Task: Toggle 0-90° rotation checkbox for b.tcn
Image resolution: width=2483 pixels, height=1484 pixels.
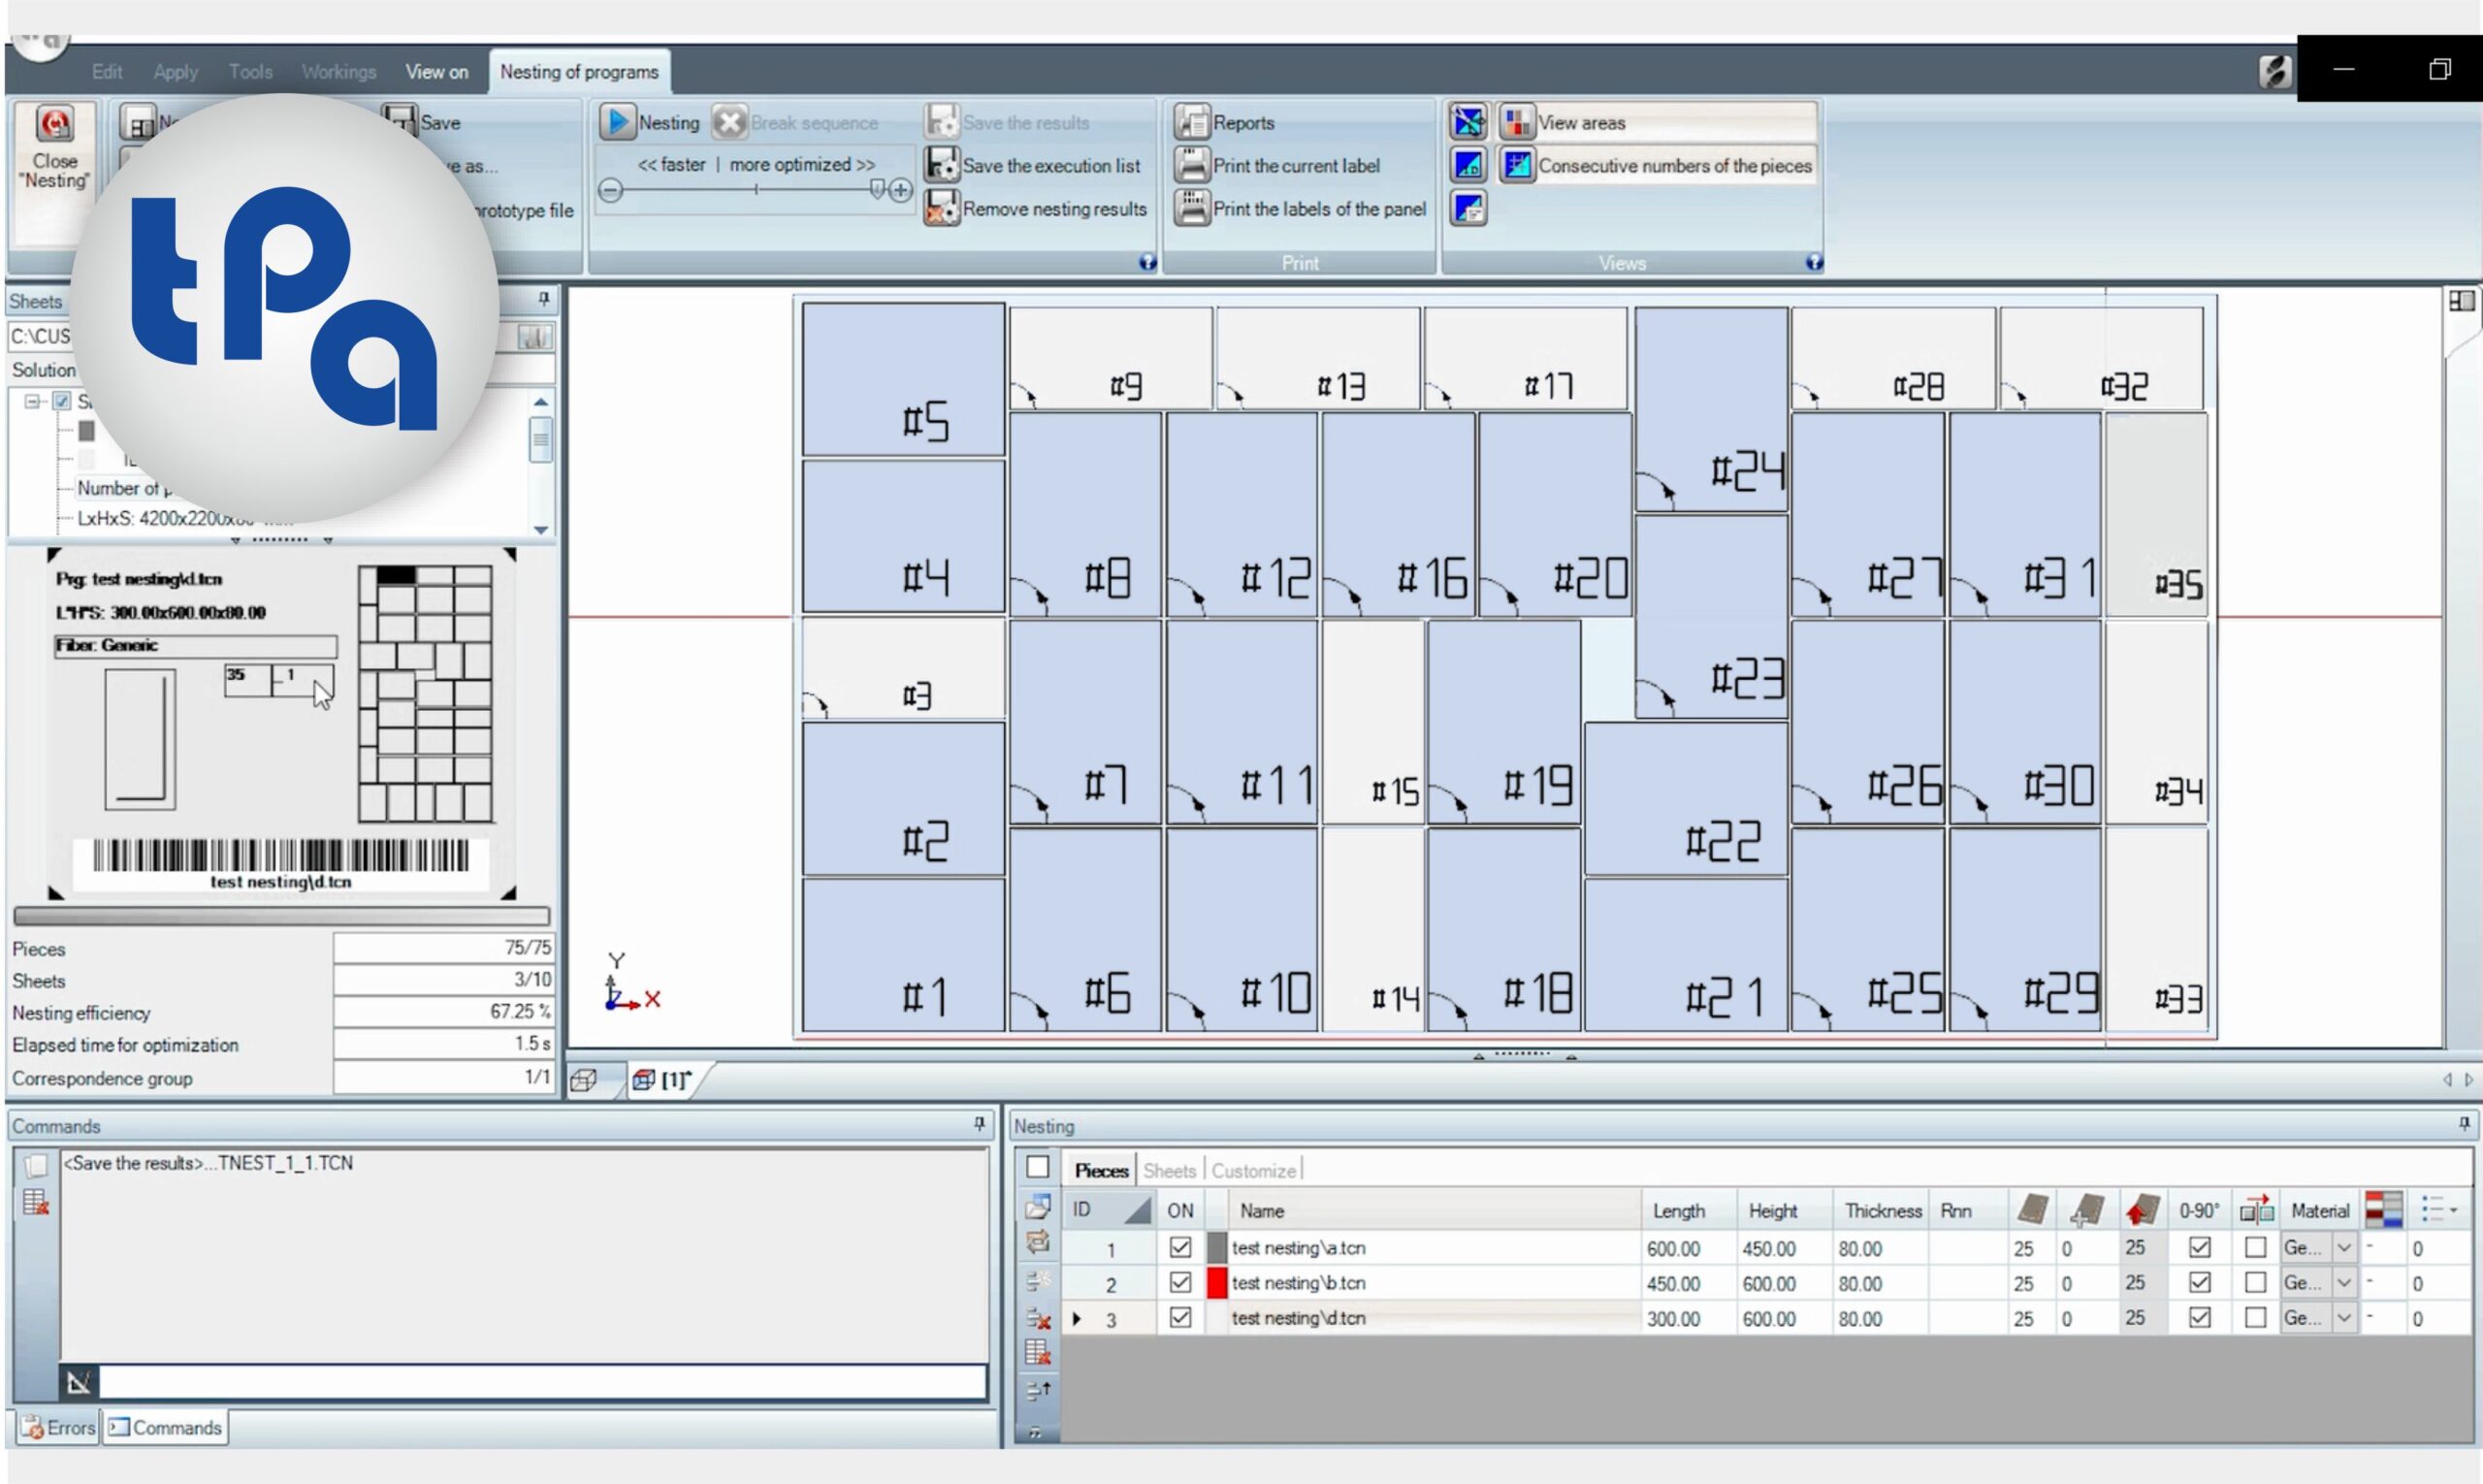Action: (x=2199, y=1282)
